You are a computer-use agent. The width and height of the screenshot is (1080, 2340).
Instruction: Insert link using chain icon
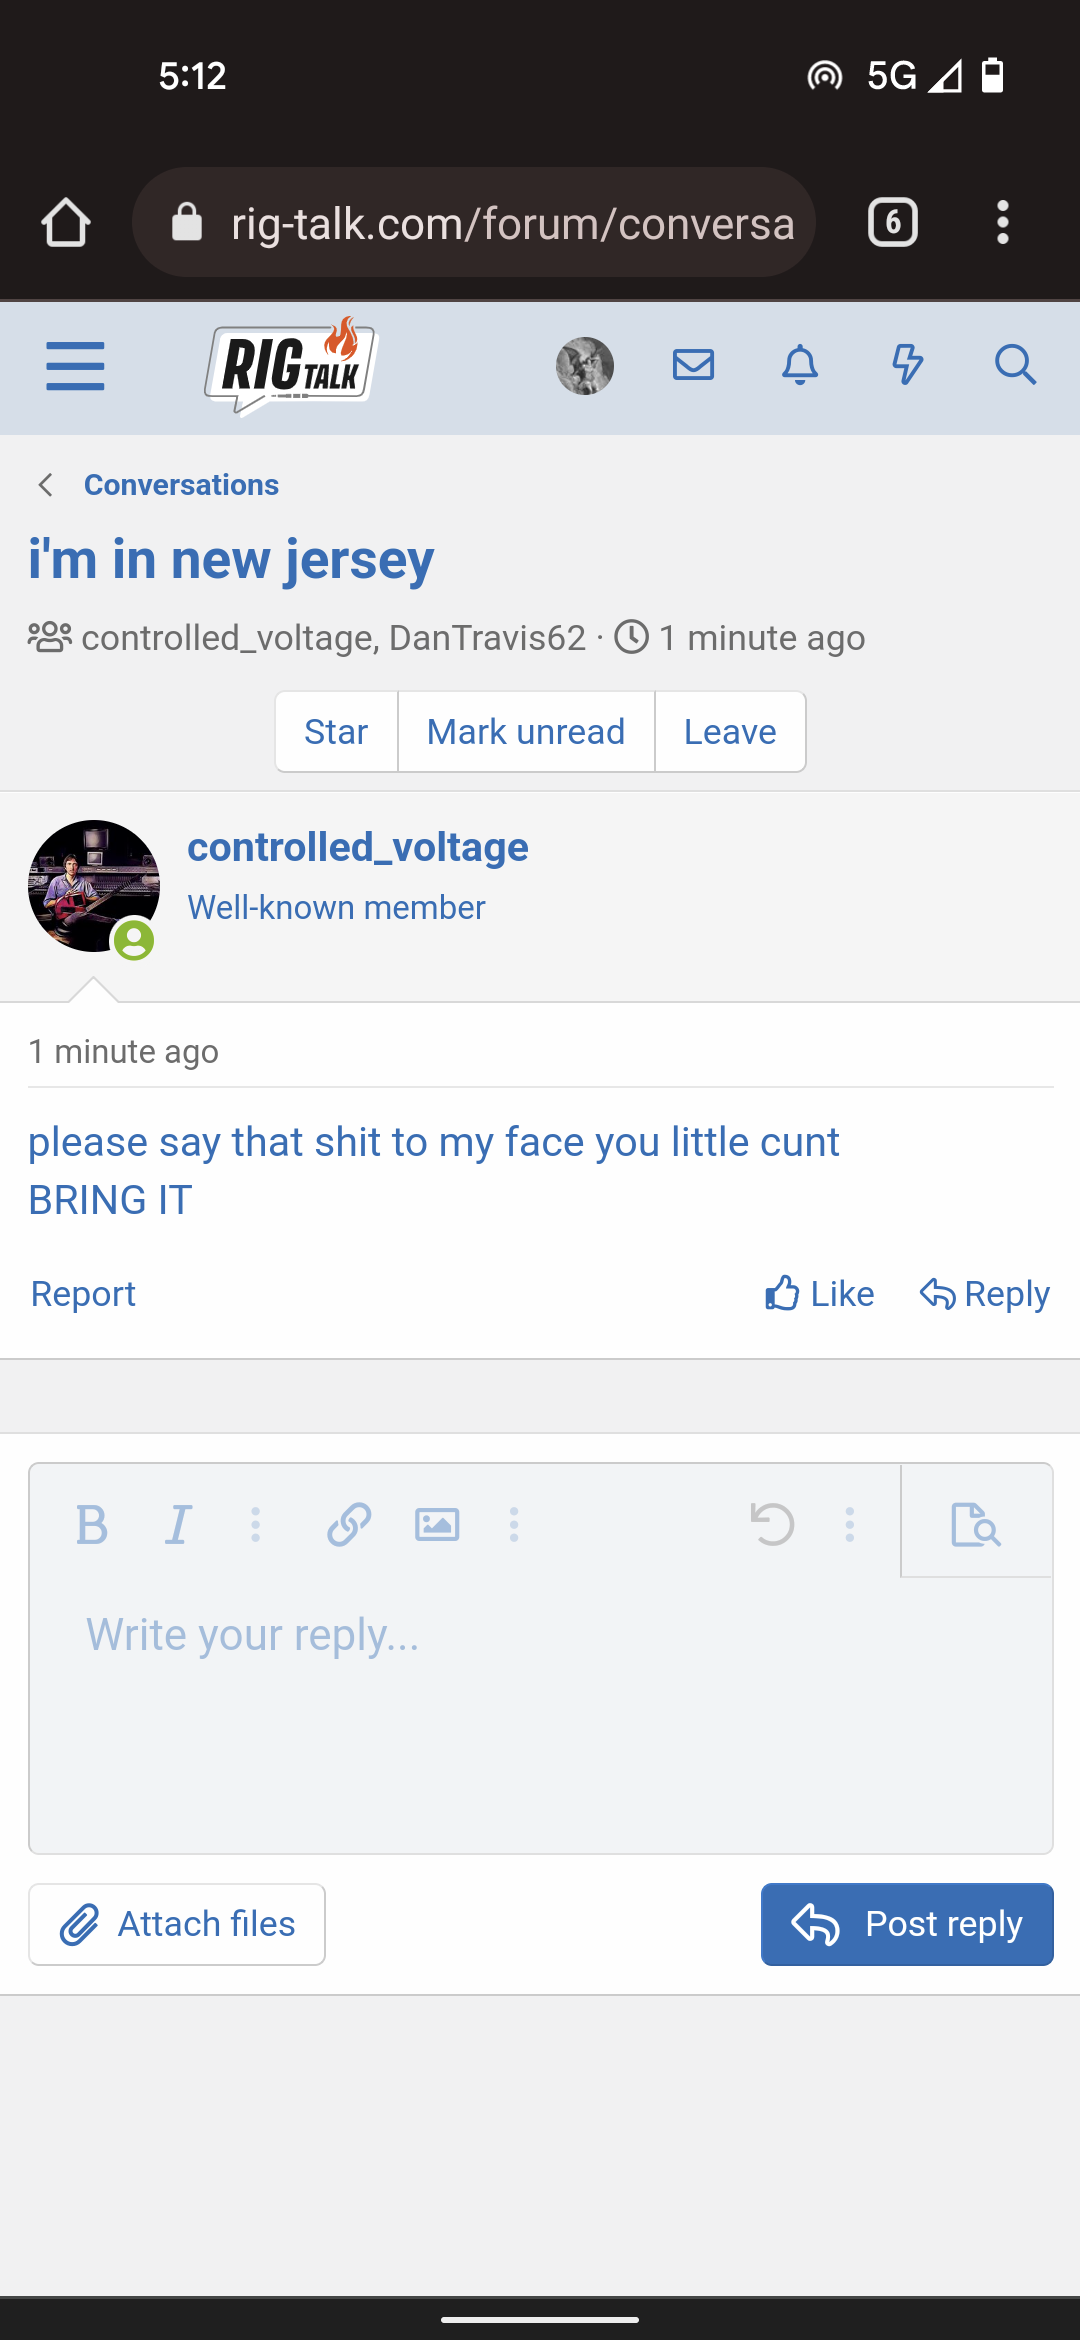click(349, 1525)
